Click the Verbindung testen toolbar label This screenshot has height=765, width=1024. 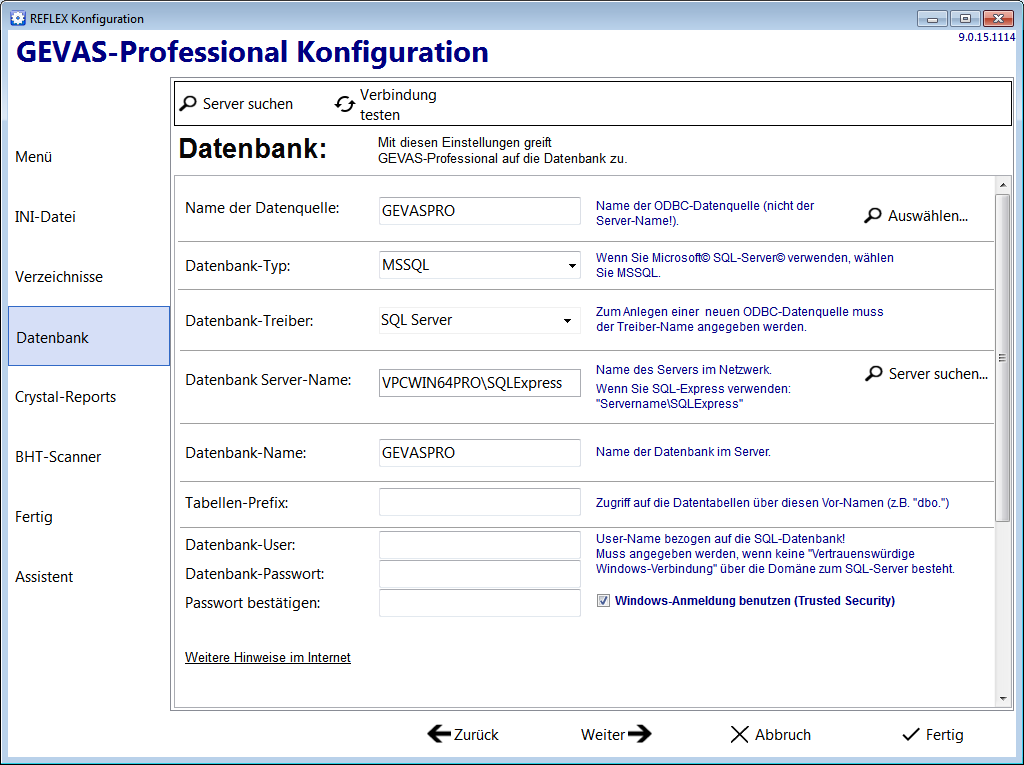point(398,105)
